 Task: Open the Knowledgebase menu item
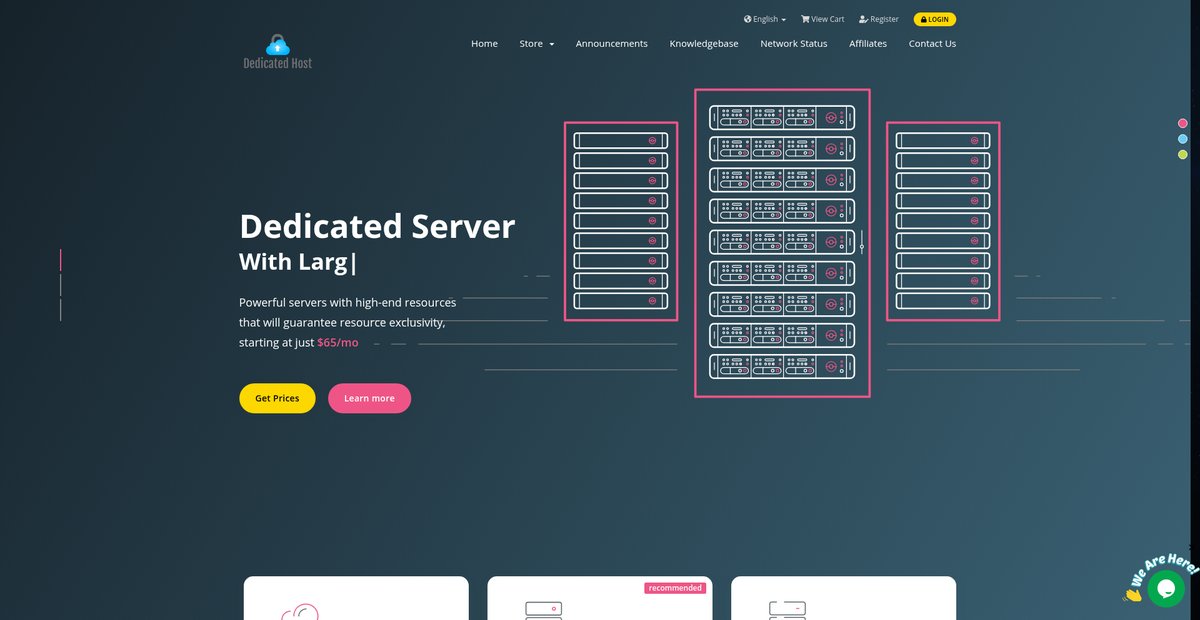click(x=704, y=43)
